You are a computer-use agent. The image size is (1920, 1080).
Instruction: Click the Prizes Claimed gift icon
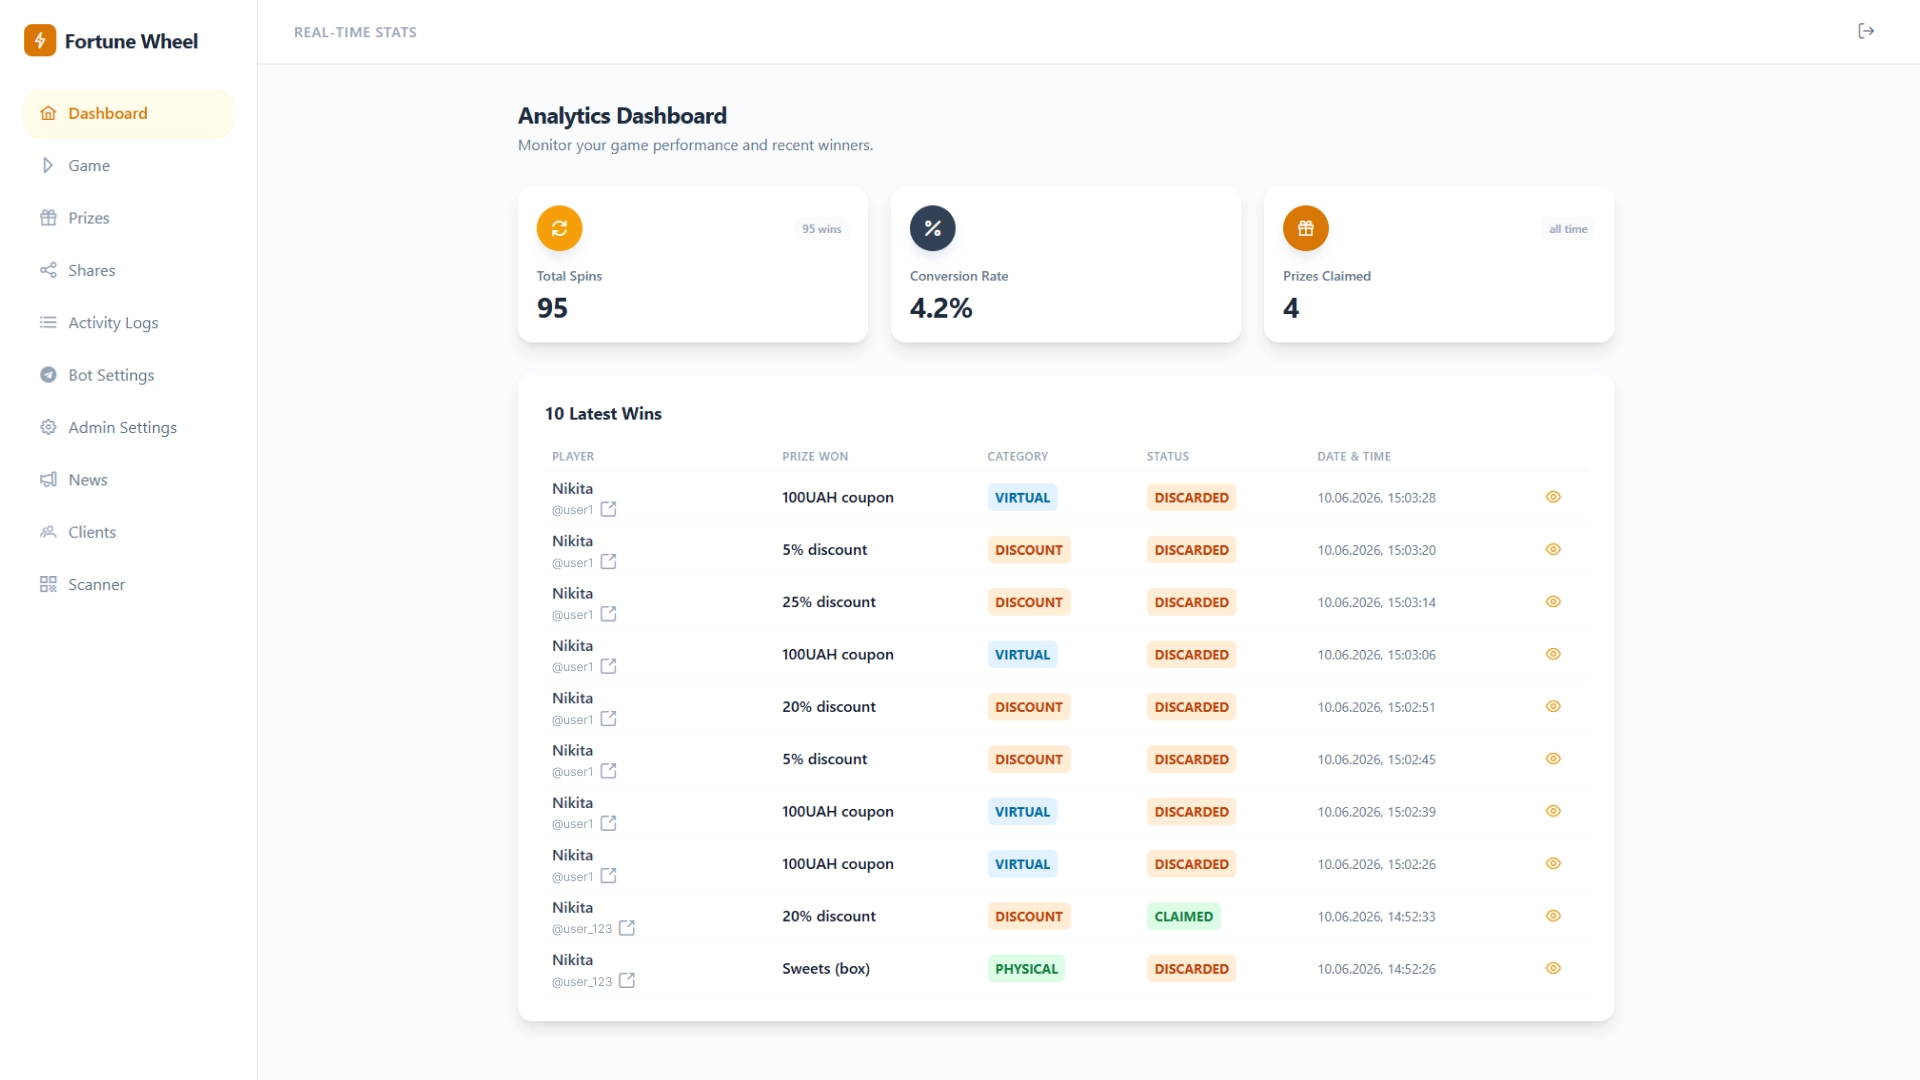tap(1305, 228)
